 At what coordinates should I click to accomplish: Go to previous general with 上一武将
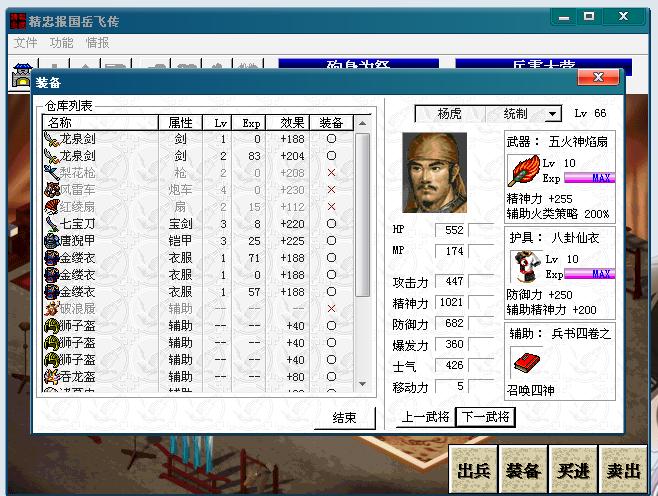pos(425,417)
